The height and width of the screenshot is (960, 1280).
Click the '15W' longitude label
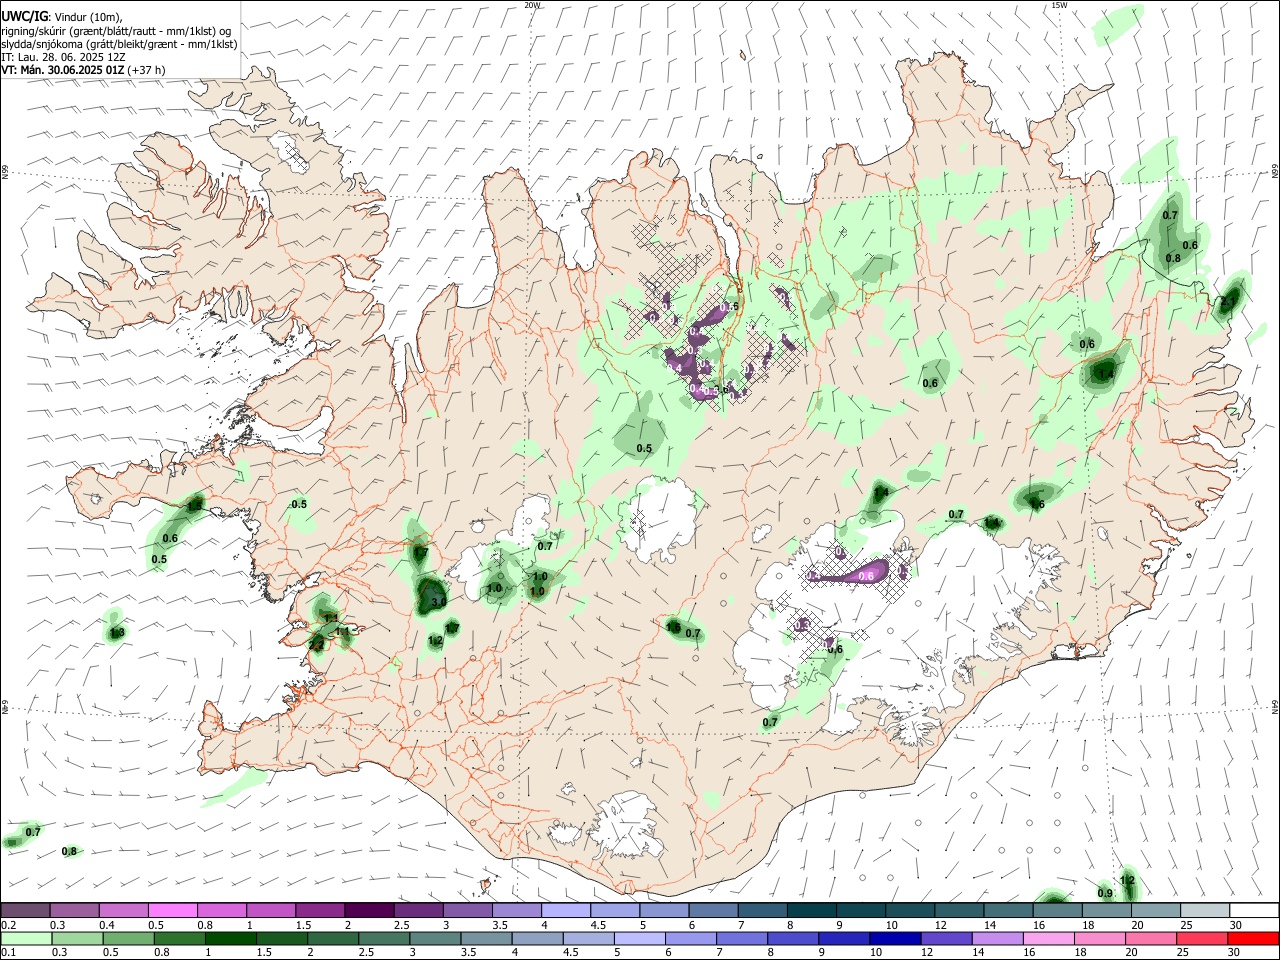click(1059, 5)
